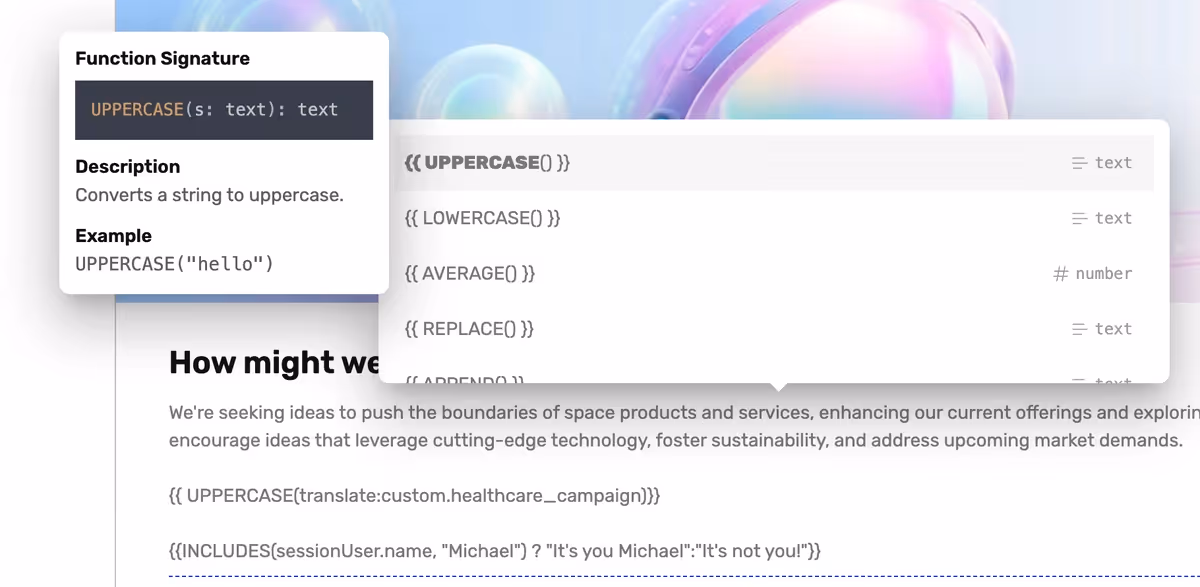1200x587 pixels.
Task: Click the "text" type label for UPPERCASE row
Action: coord(1113,163)
